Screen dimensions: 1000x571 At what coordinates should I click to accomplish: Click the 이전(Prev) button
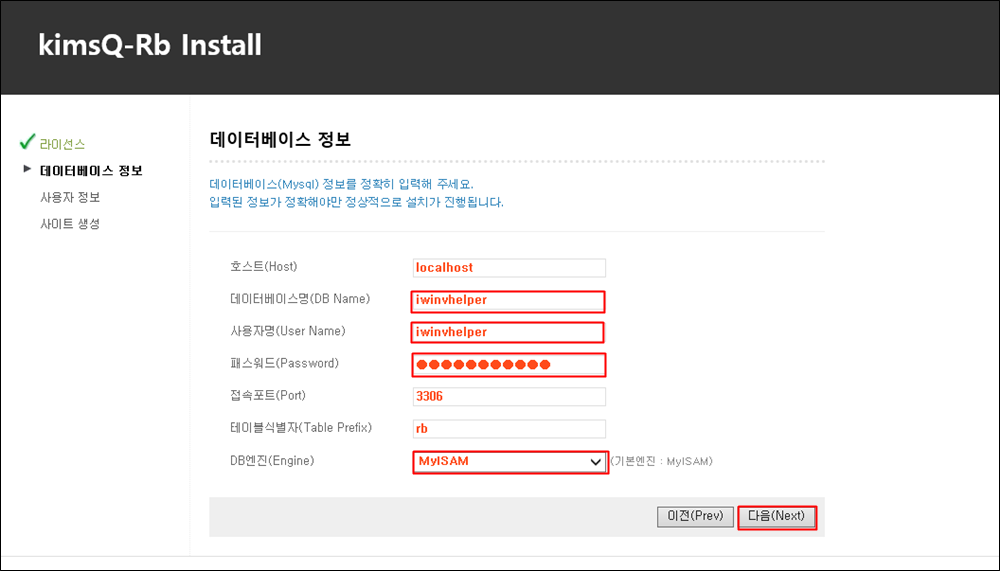(695, 517)
